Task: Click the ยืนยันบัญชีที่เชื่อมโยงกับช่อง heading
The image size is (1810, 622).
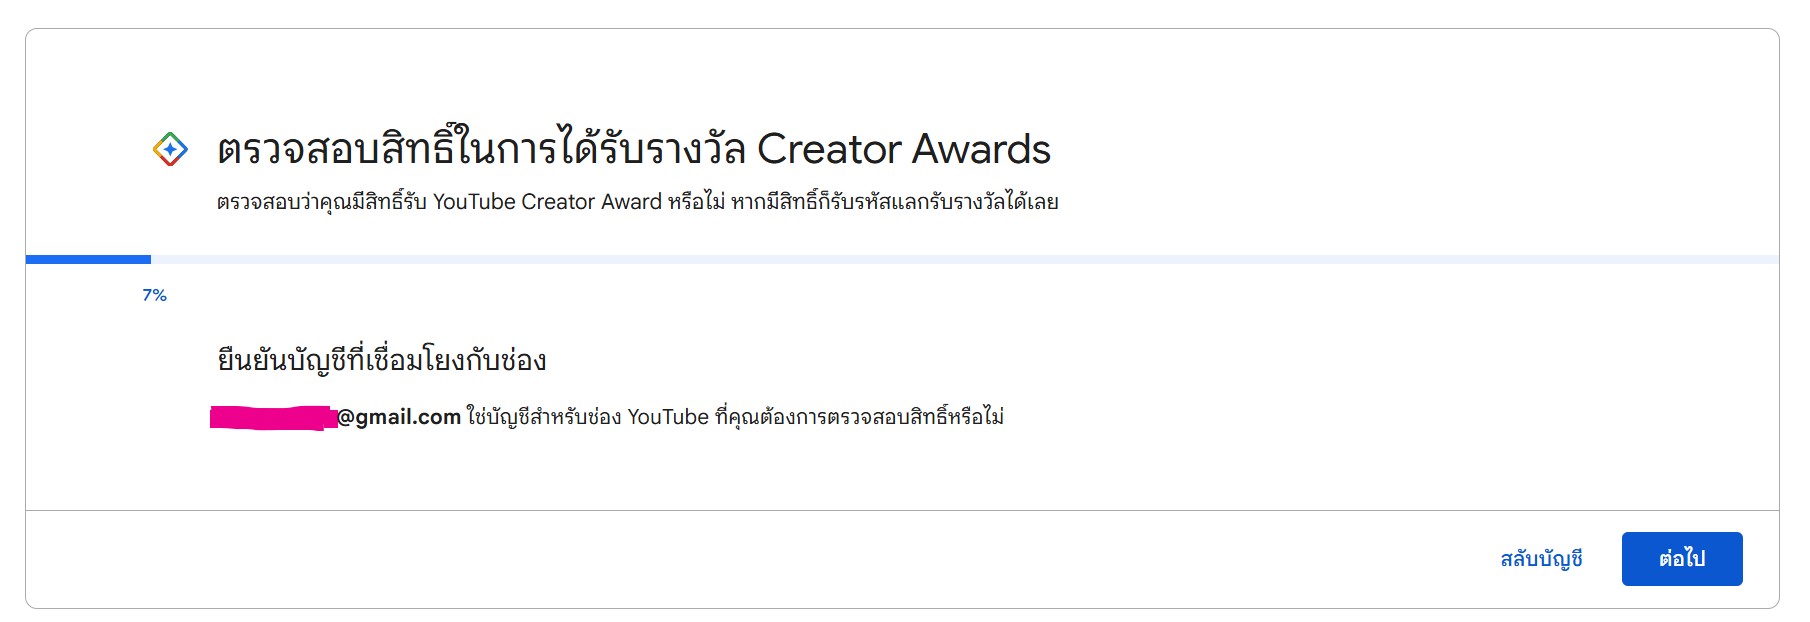Action: pyautogui.click(x=382, y=360)
